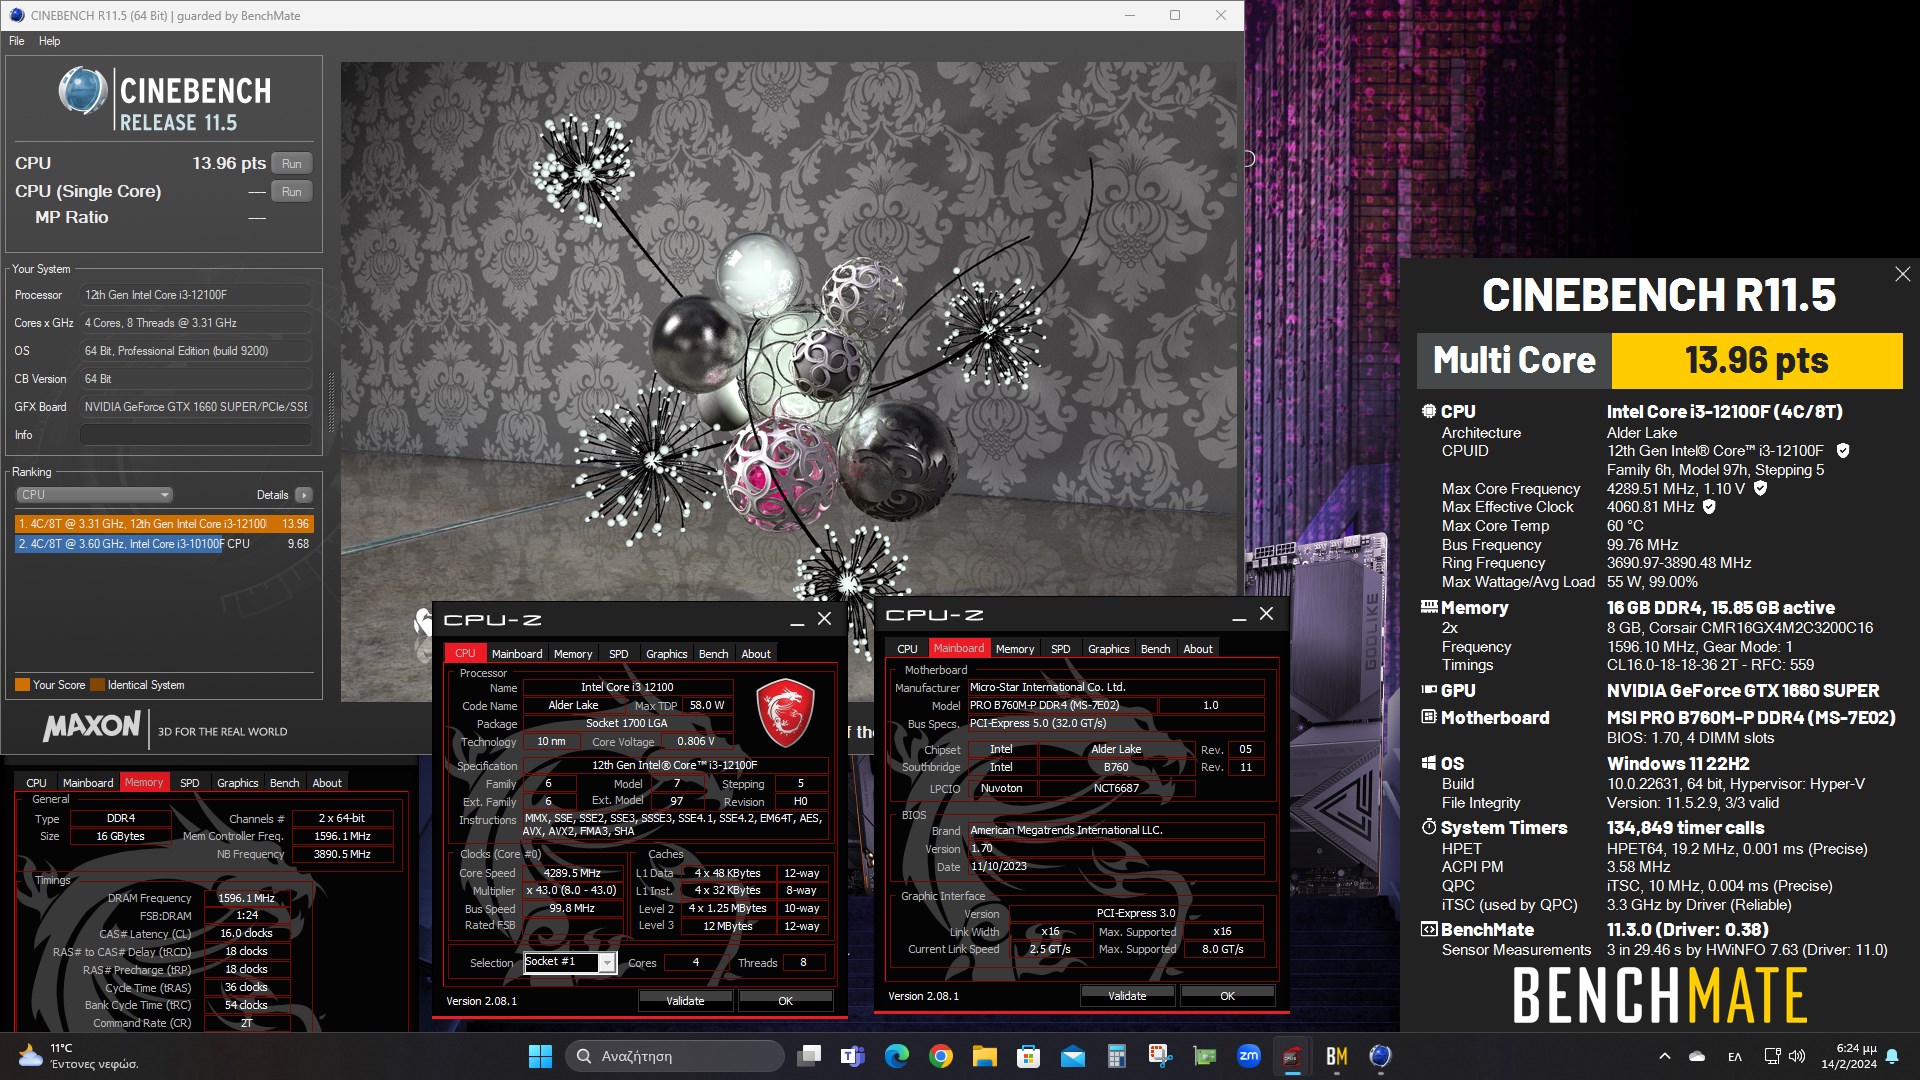Click the shield next to Max Core Frequency
This screenshot has height=1080, width=1920.
pos(1760,488)
